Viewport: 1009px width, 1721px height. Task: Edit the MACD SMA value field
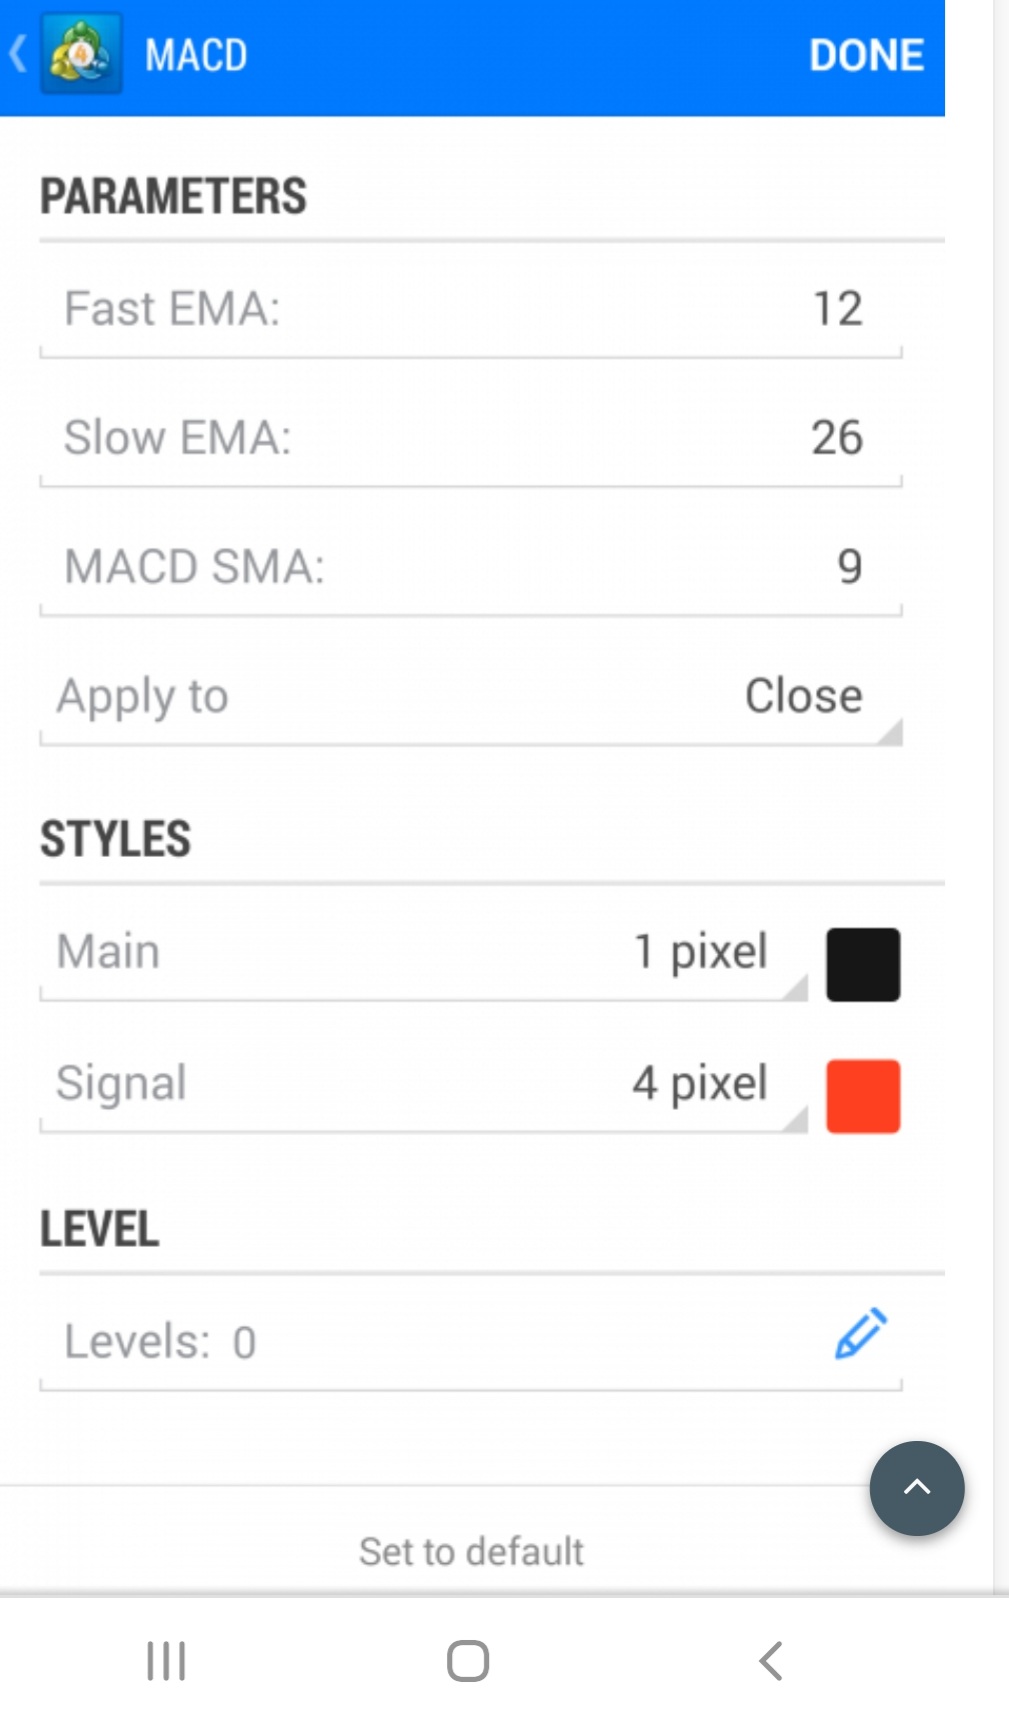pyautogui.click(x=848, y=567)
